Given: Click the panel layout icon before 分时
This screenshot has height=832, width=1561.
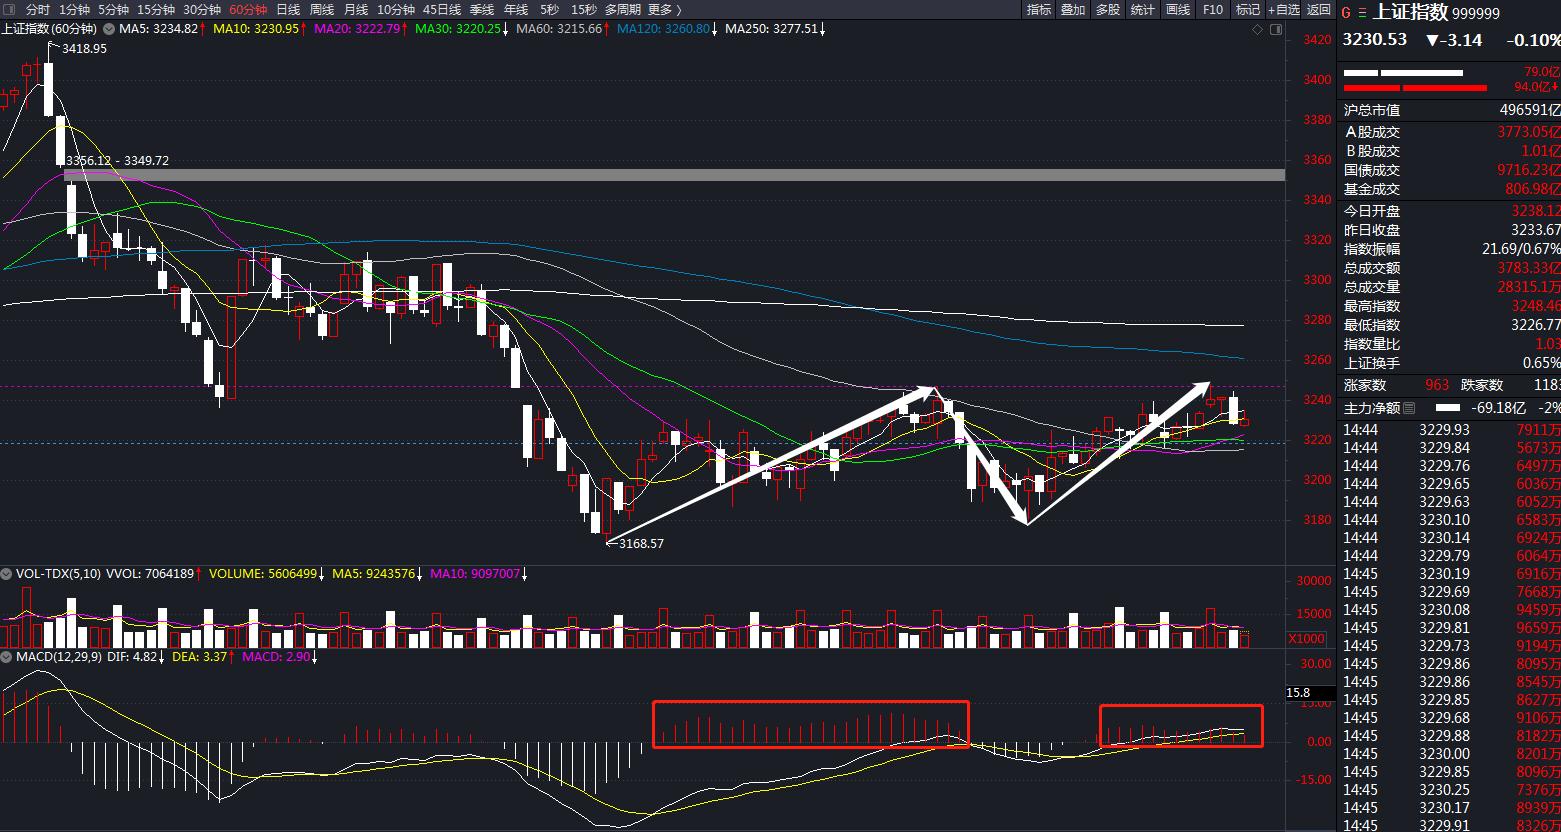Looking at the screenshot, I should (x=9, y=10).
